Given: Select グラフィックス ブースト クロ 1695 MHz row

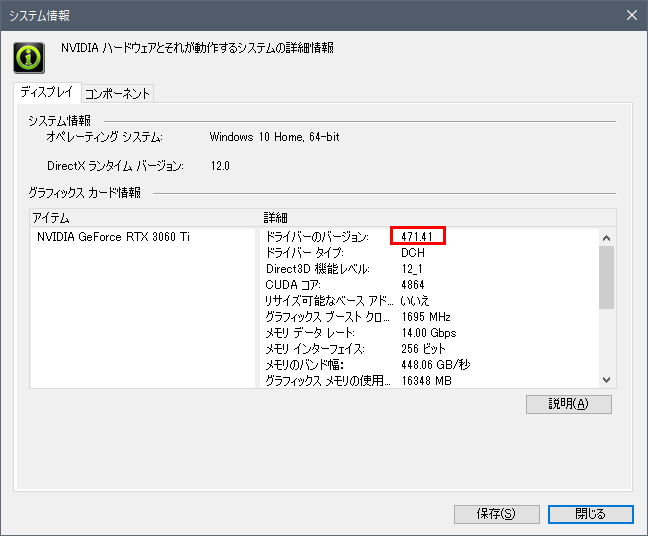Looking at the screenshot, I should coord(430,317).
